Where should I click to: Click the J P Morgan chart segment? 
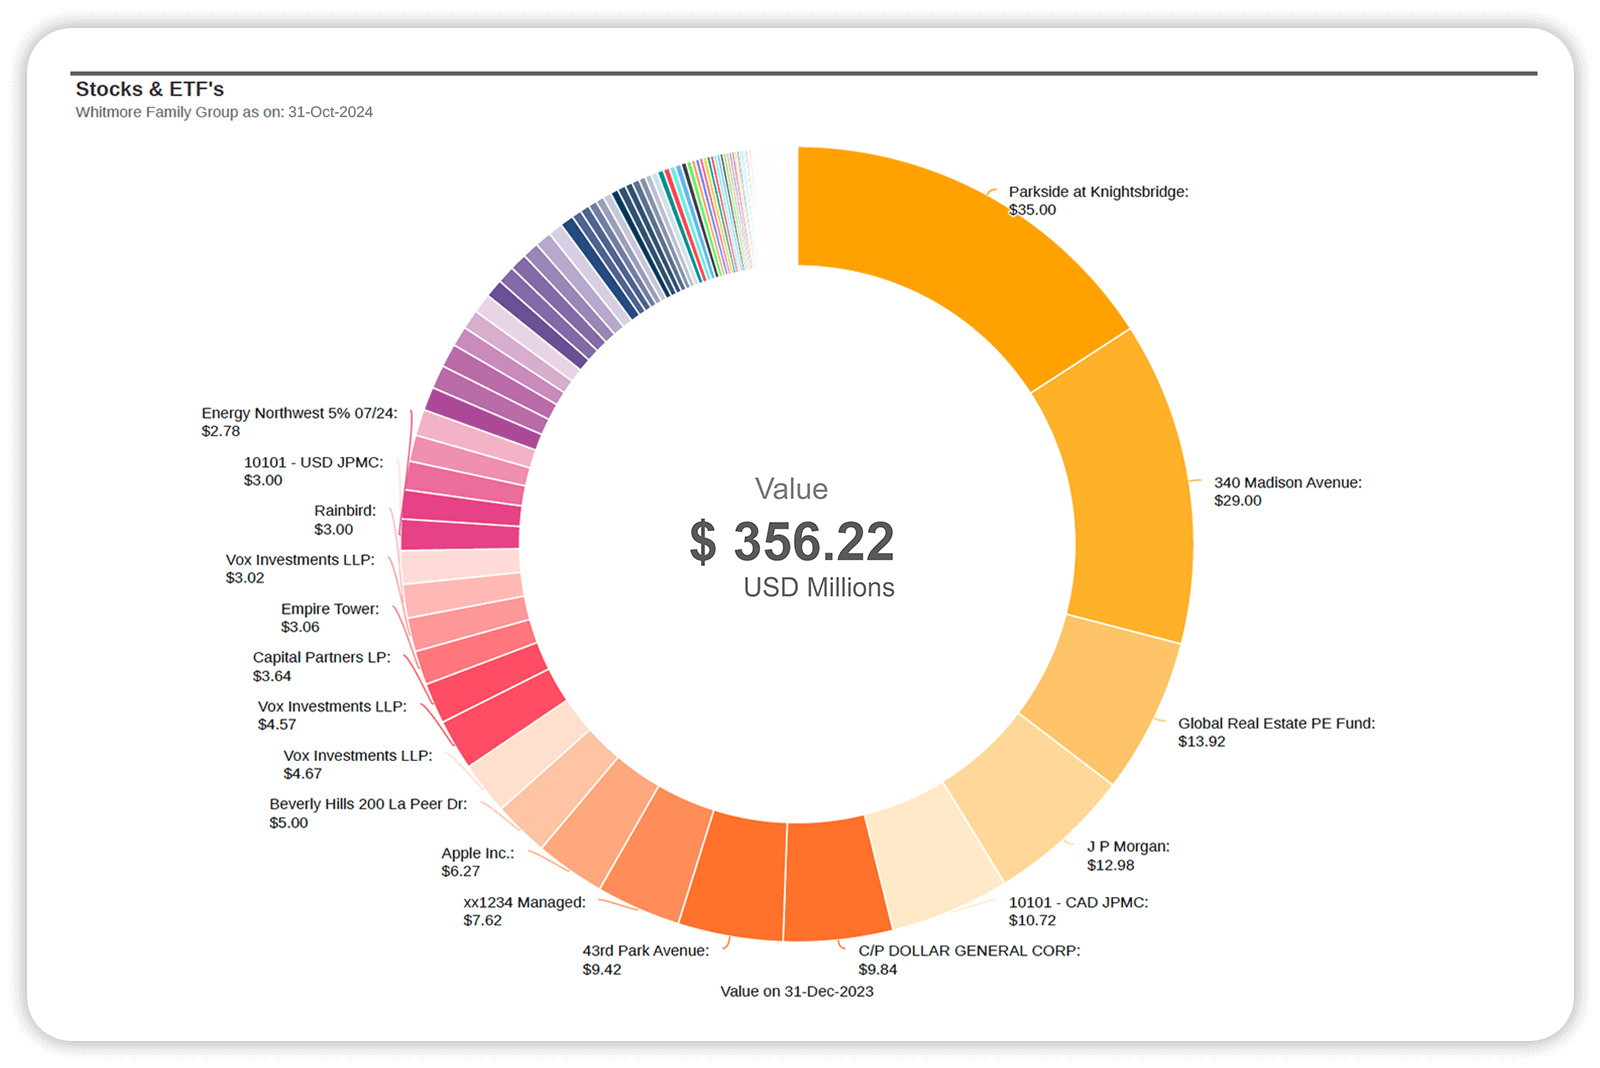[1030, 795]
